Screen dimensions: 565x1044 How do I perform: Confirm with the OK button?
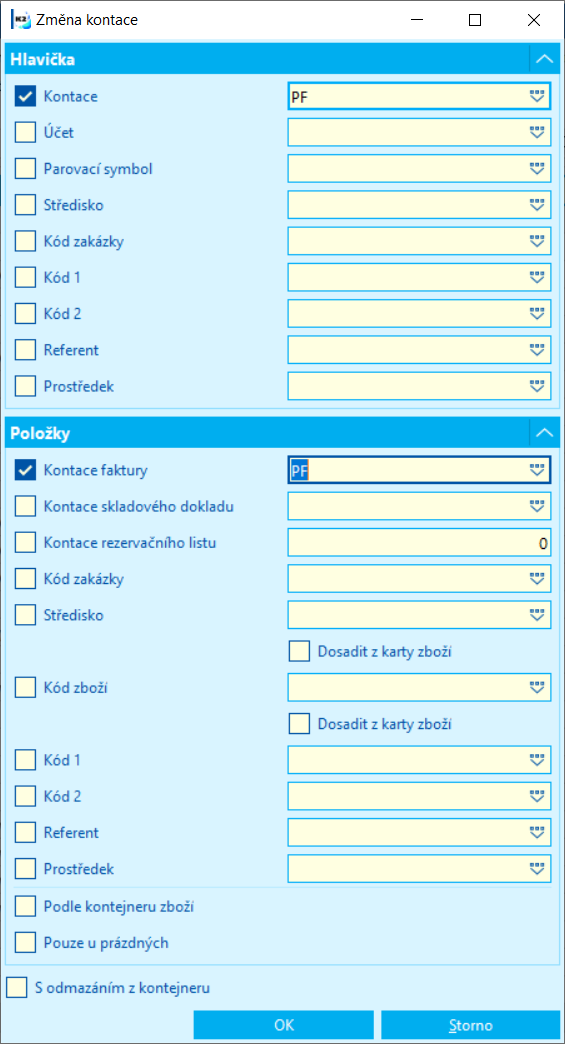coord(283,1025)
